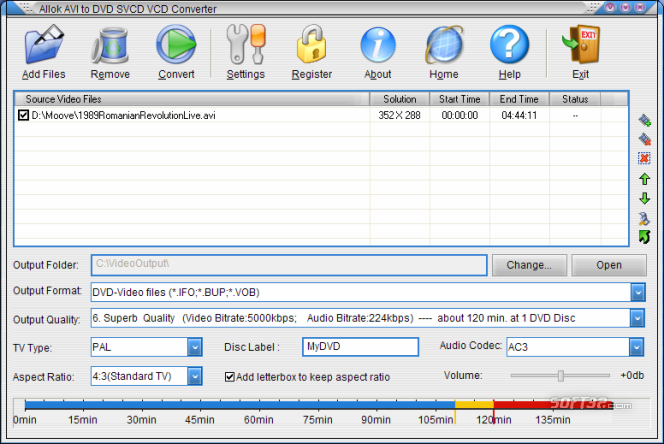Click the Source Video Files column header
This screenshot has height=444, width=664.
click(192, 99)
